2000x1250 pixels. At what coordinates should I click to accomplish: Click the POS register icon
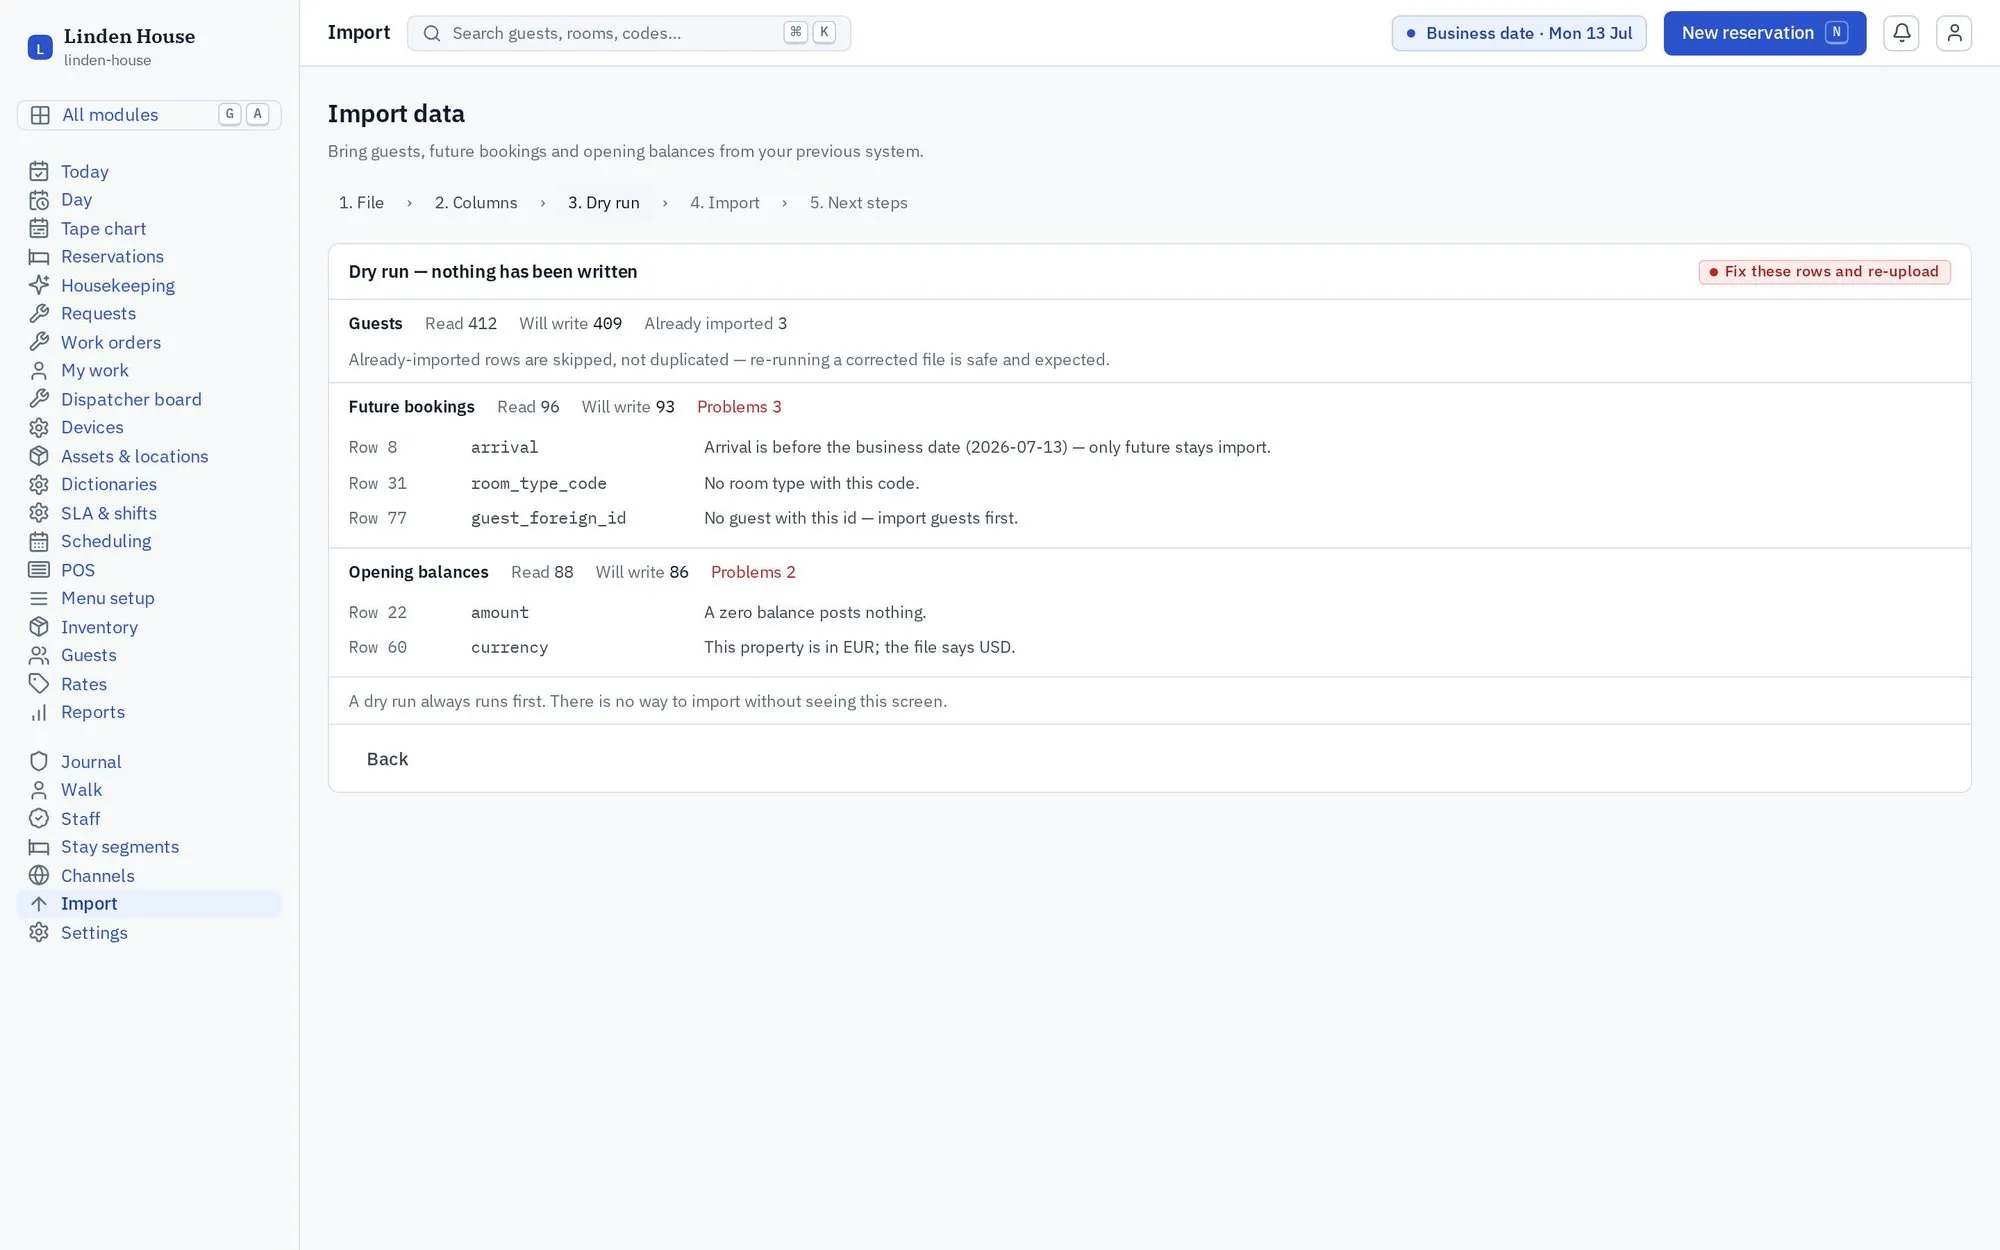39,570
